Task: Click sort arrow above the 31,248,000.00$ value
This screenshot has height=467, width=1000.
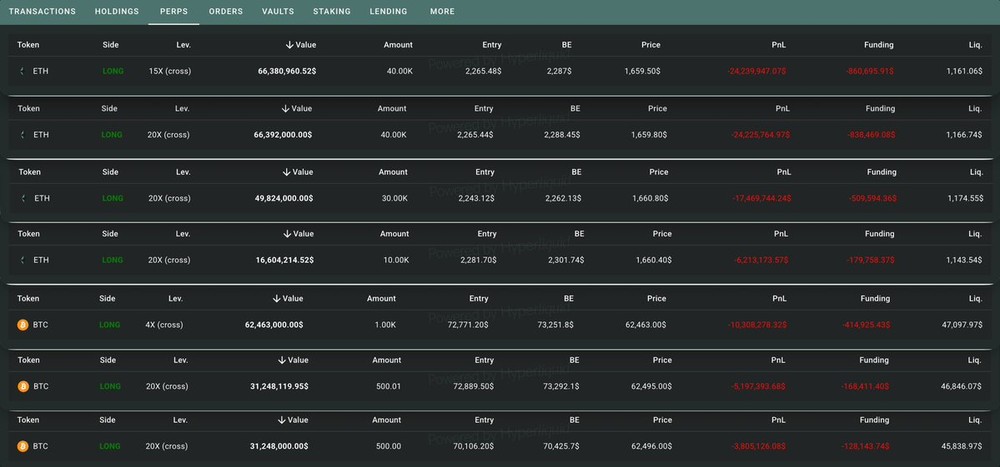Action: (x=282, y=420)
